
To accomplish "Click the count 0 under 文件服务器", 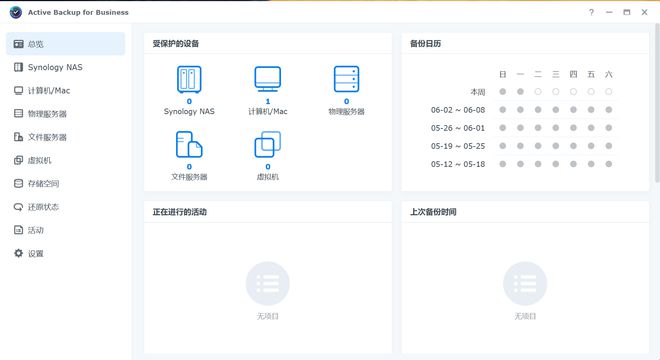I will click(189, 167).
